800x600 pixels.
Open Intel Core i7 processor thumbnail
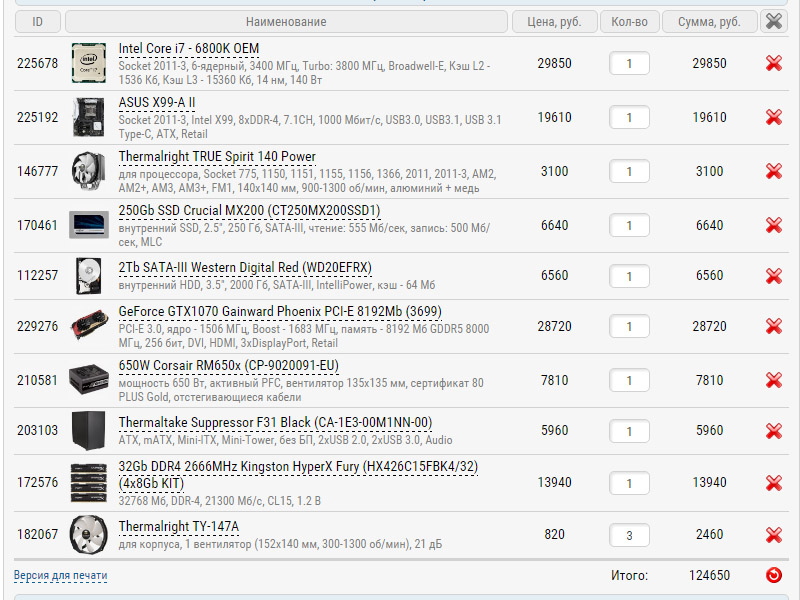click(x=89, y=63)
